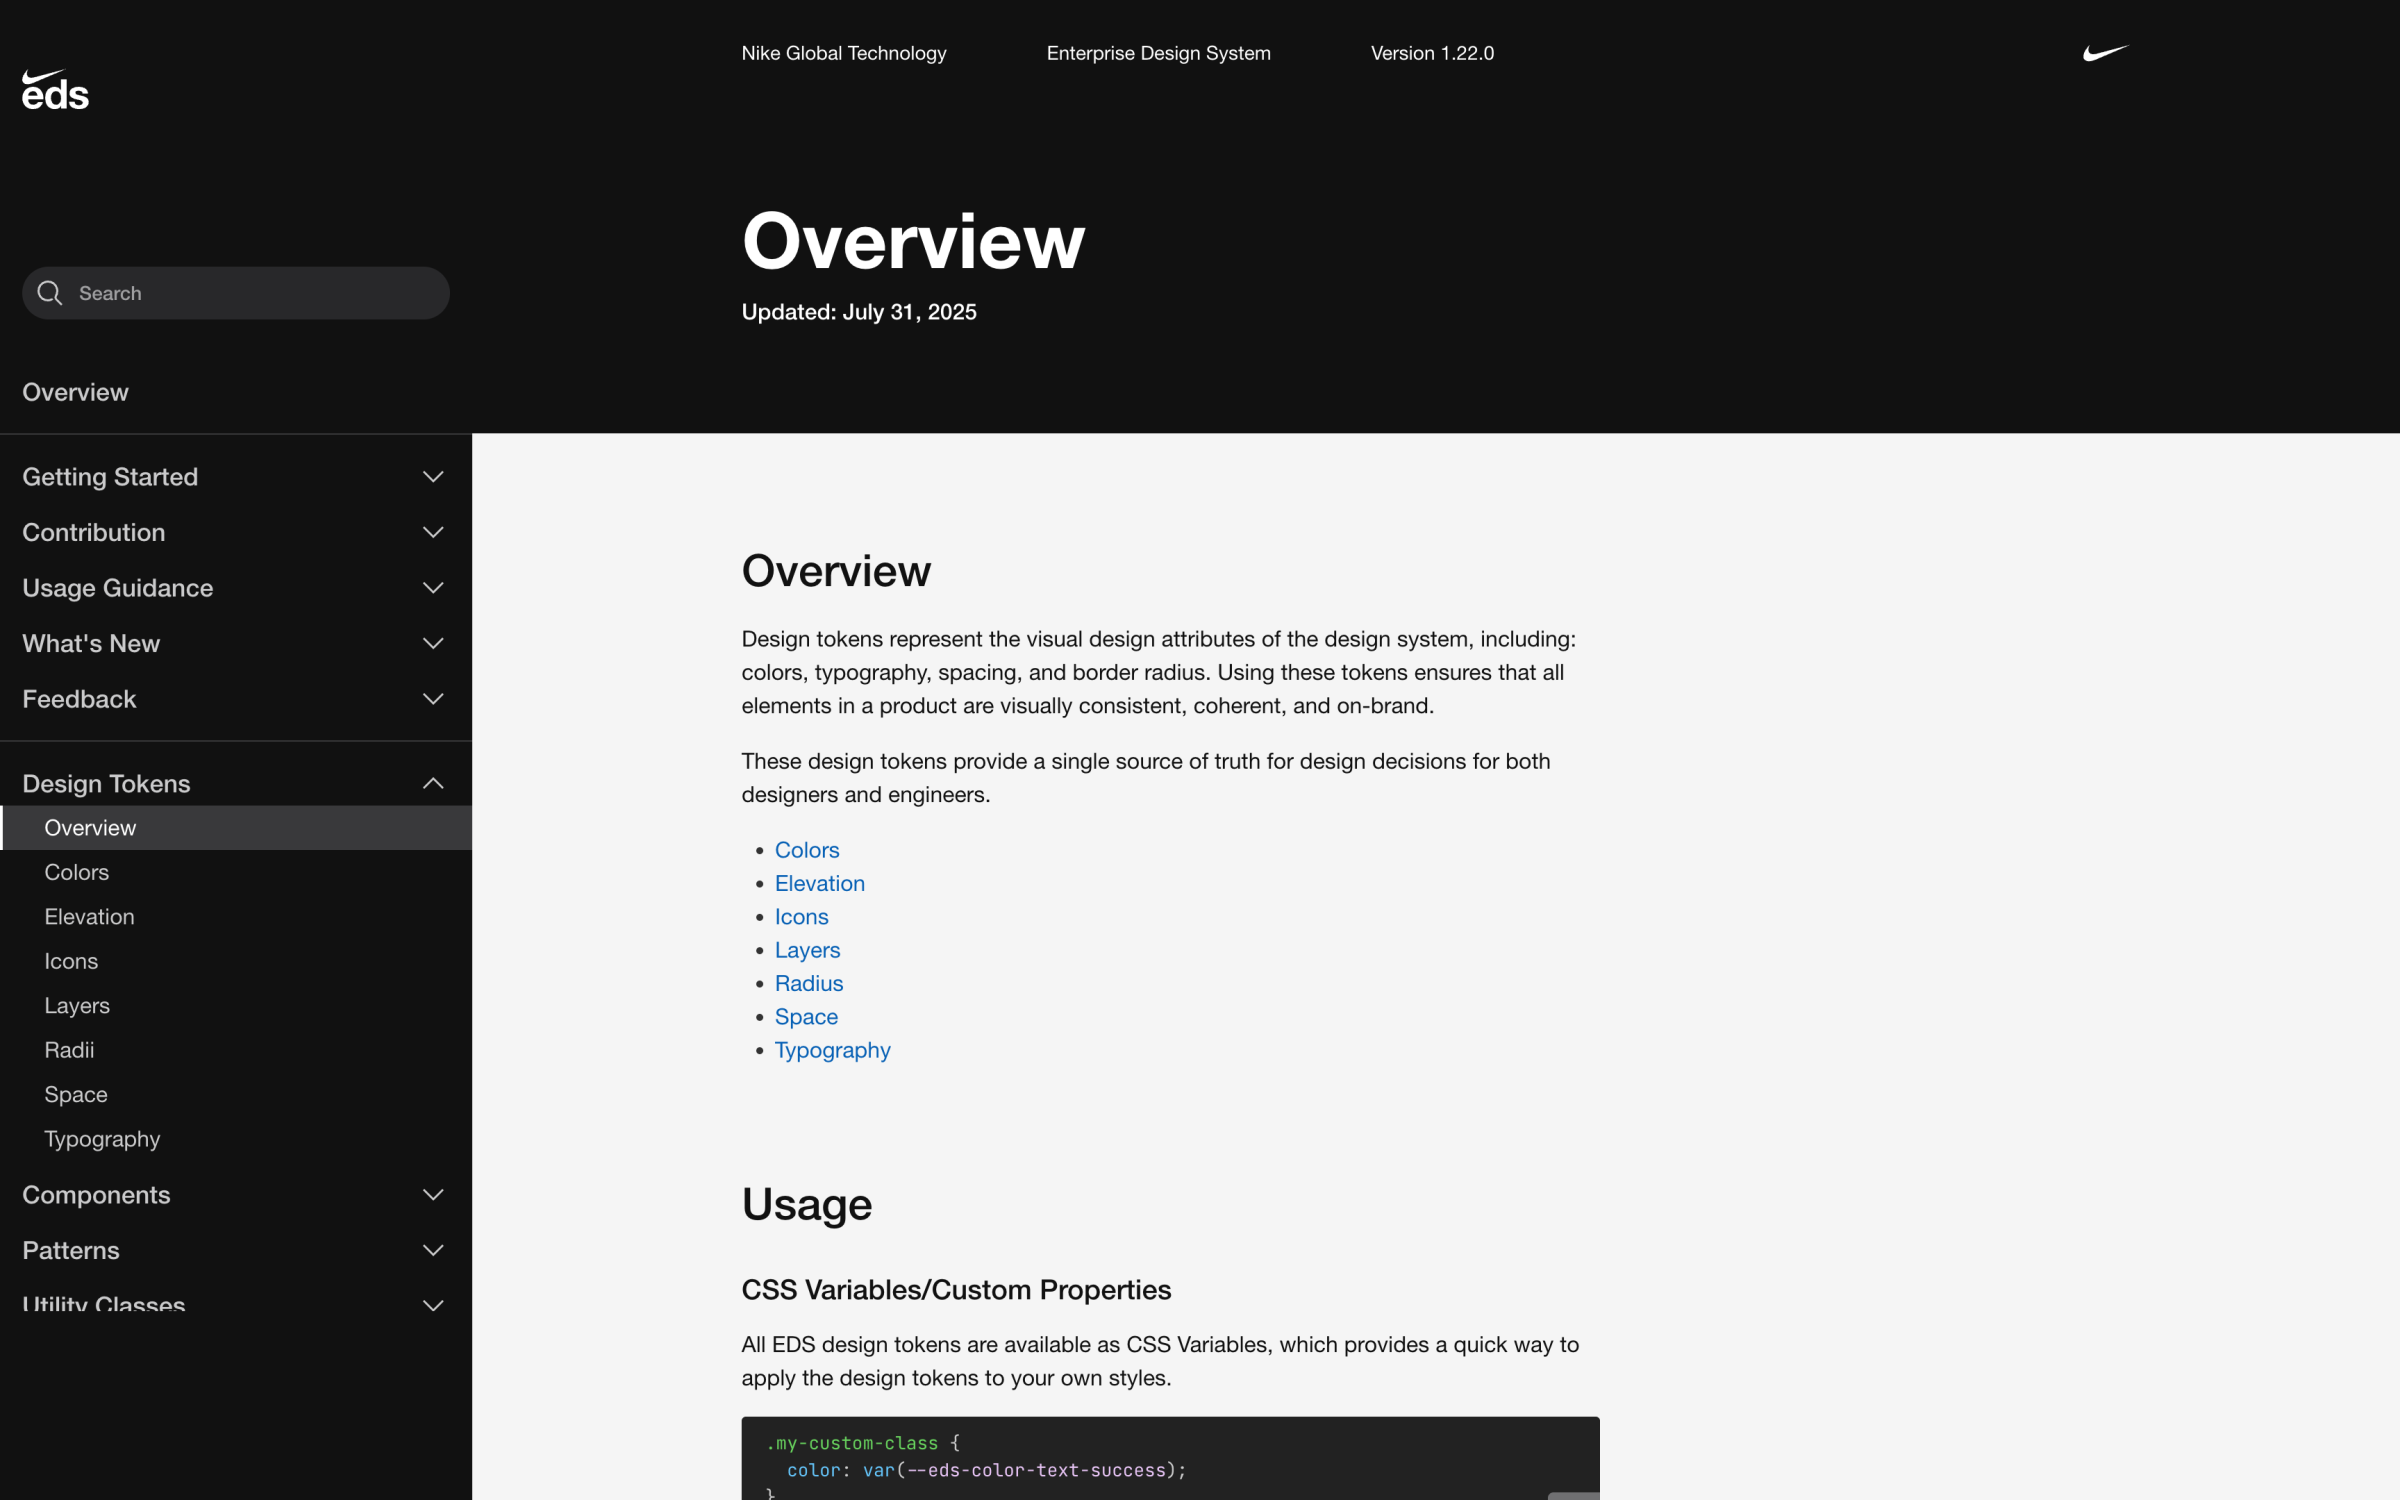Viewport: 2400px width, 1500px height.
Task: Open the Getting Started section label
Action: tap(110, 477)
